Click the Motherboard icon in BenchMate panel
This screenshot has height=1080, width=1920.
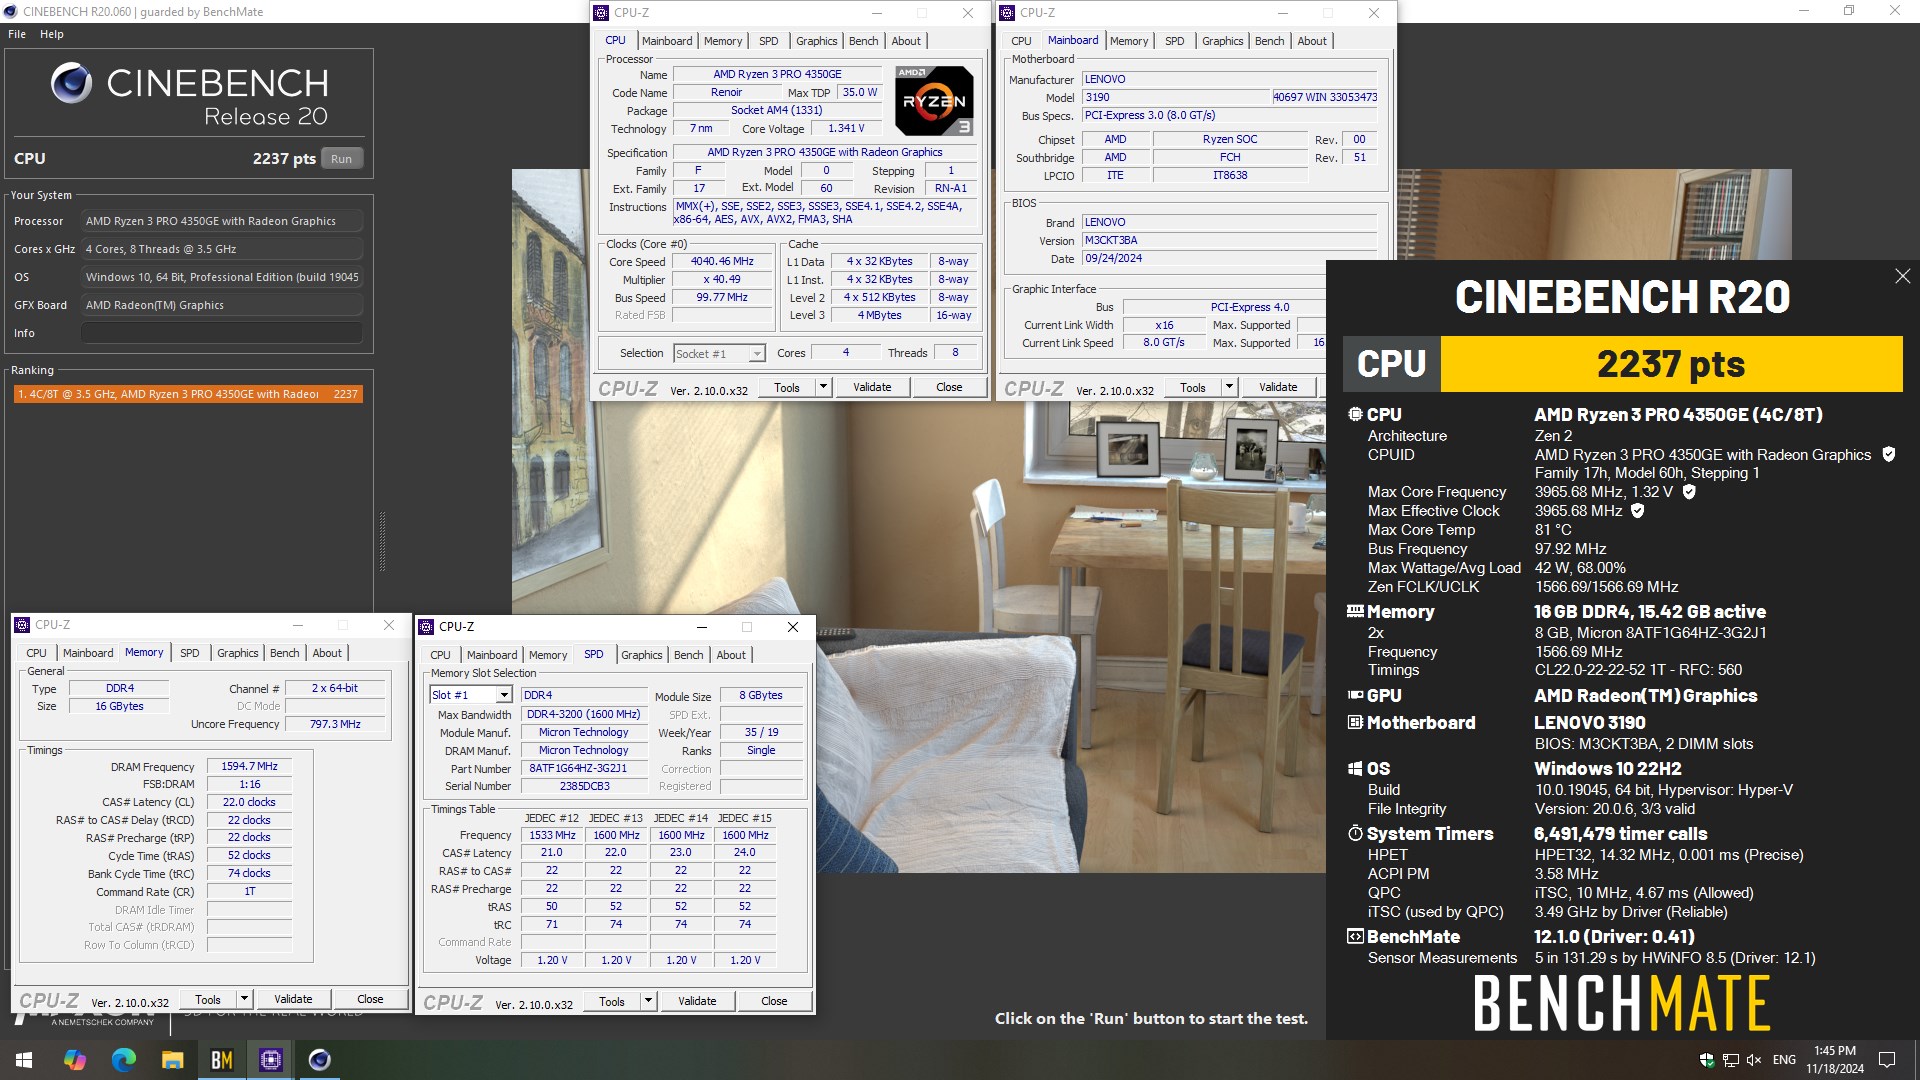click(x=1355, y=722)
